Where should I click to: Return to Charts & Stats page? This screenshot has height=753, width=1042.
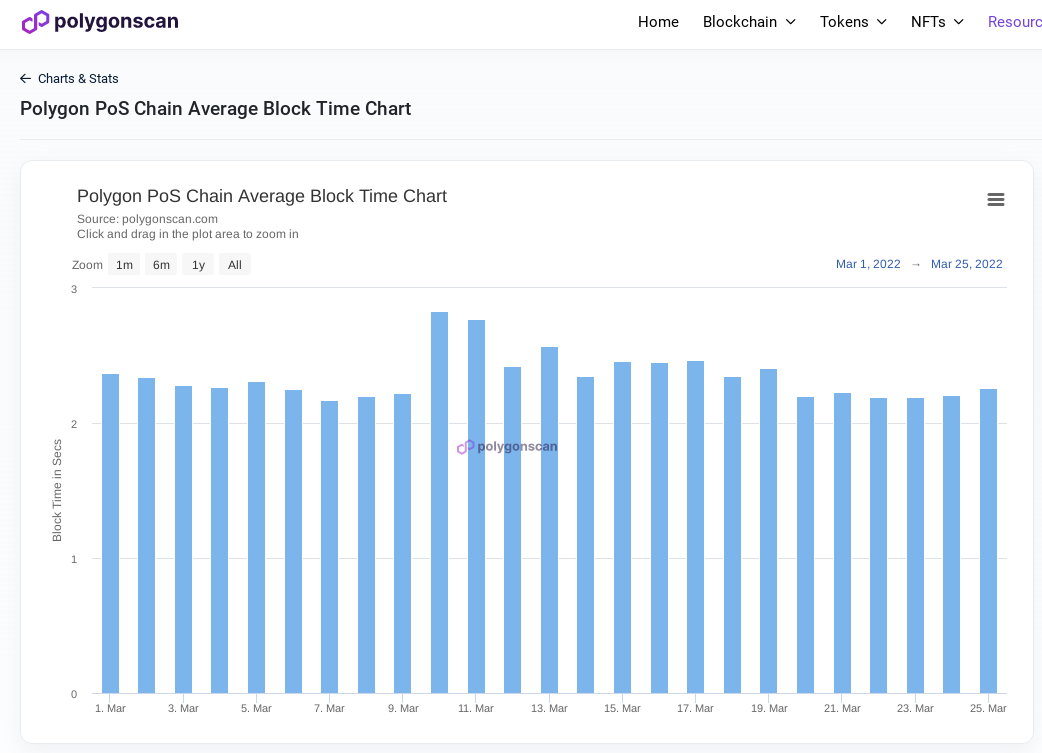[x=78, y=79]
